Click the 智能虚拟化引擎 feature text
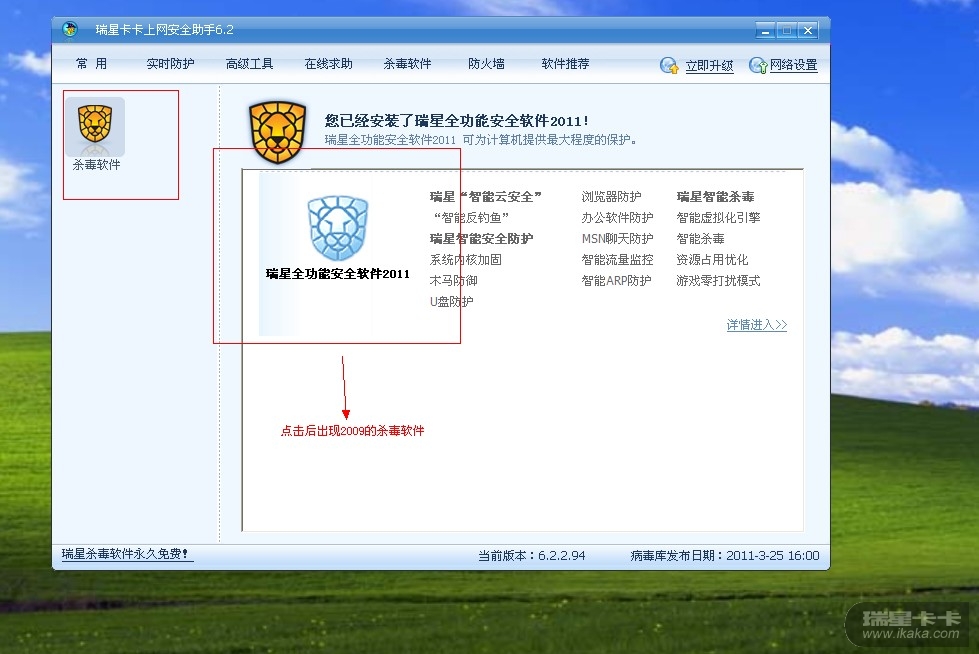 tap(719, 217)
